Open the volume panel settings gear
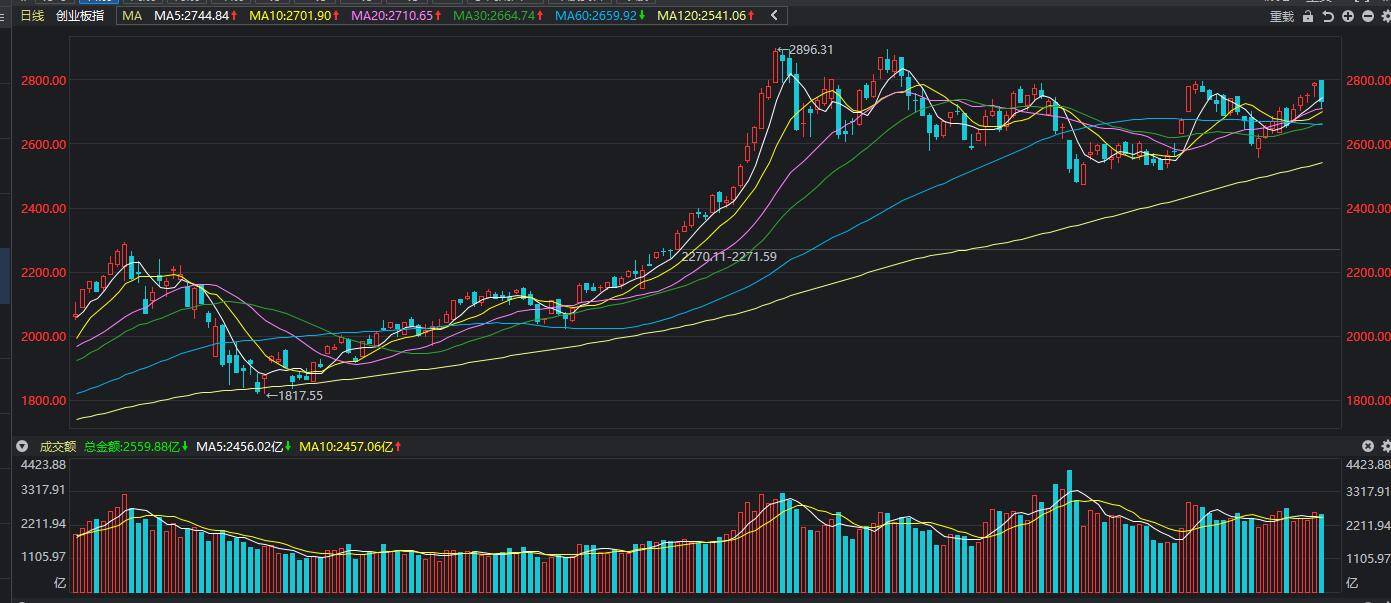Image resolution: width=1391 pixels, height=603 pixels. coord(1385,446)
